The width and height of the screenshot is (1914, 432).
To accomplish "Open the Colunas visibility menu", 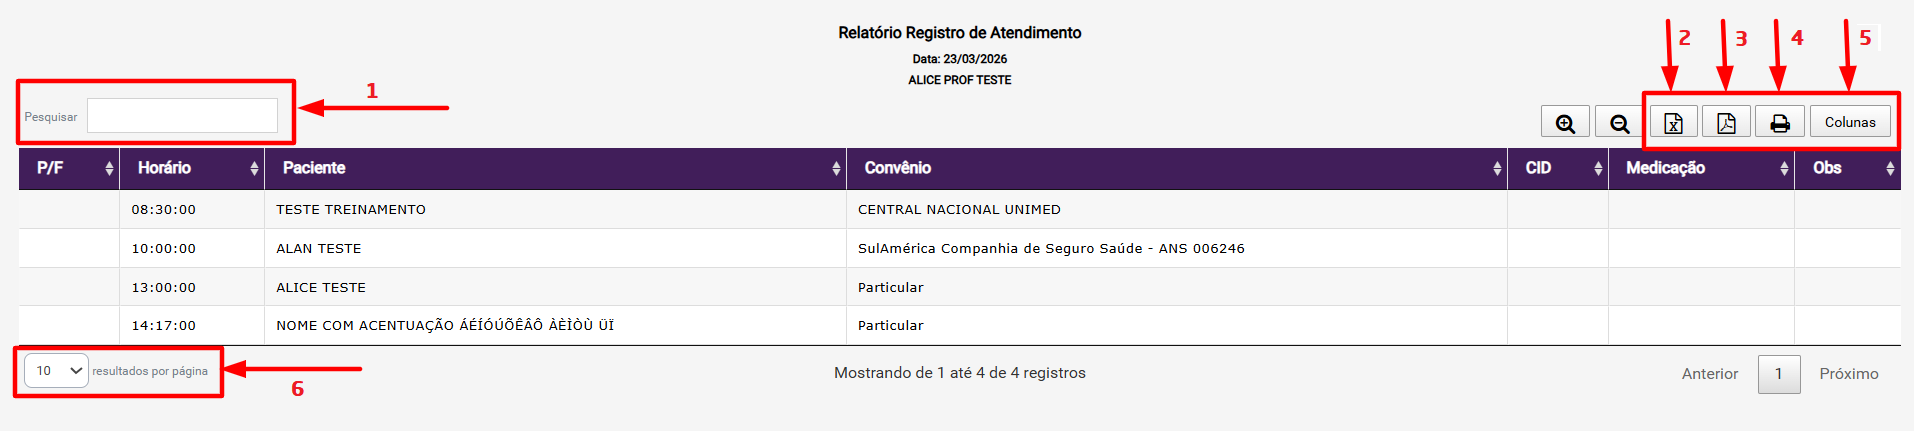I will [1850, 122].
